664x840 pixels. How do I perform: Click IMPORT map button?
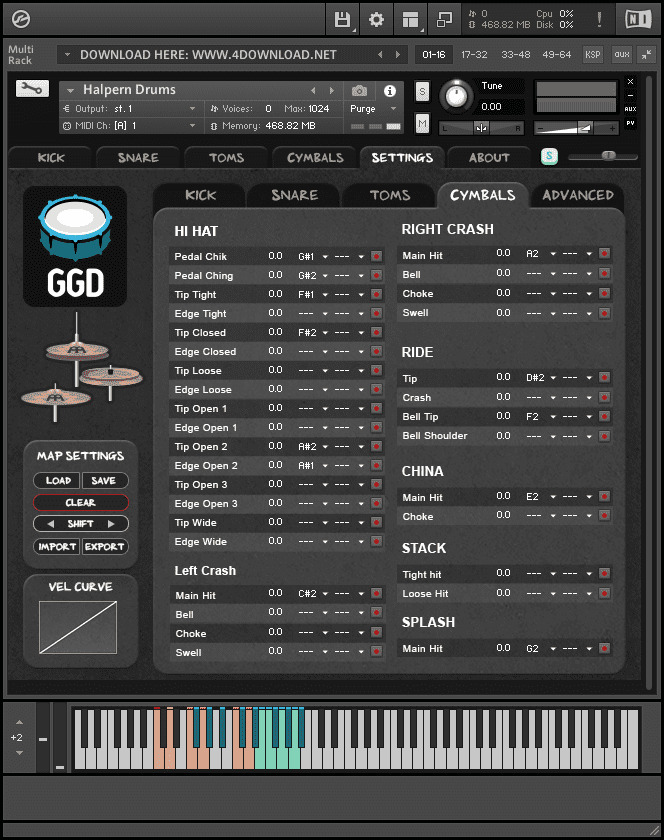click(57, 546)
